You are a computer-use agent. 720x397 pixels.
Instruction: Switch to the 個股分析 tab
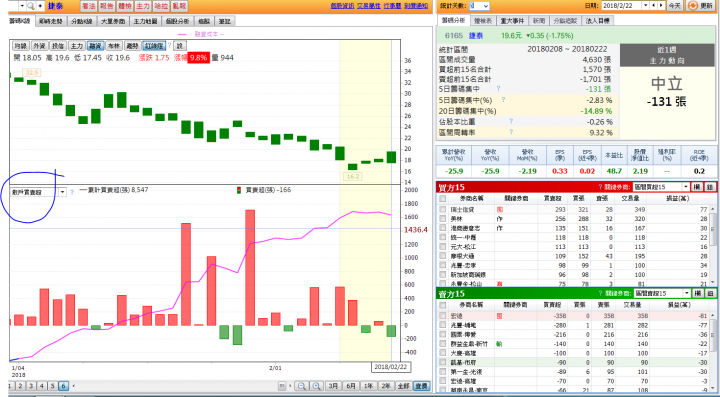177,21
